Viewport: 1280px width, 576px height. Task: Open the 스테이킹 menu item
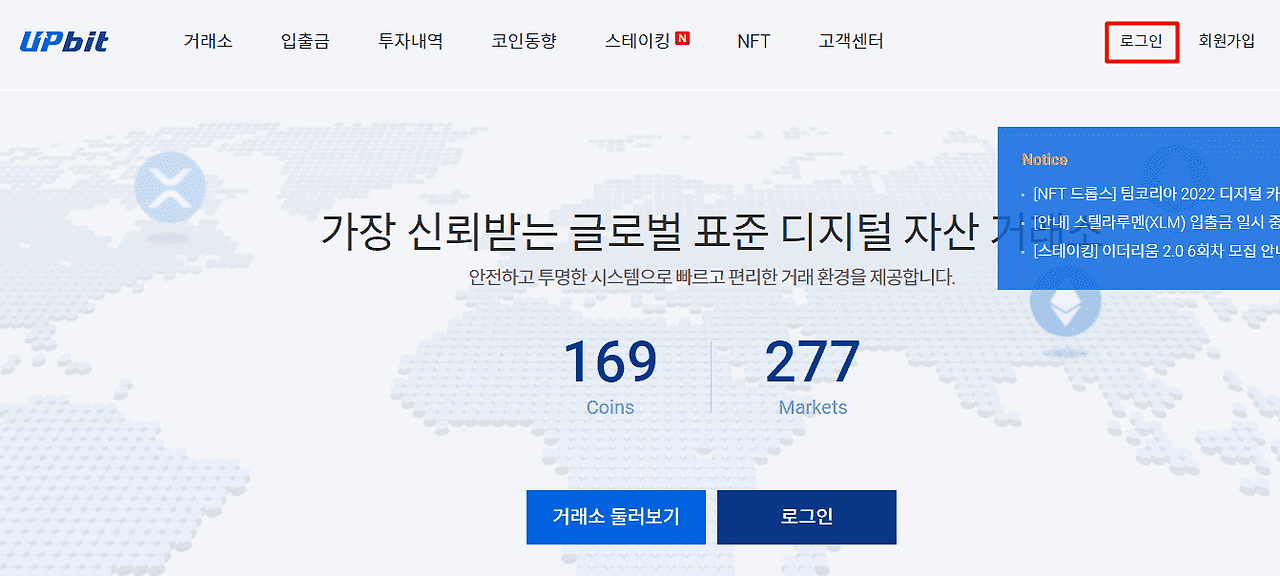coord(637,41)
